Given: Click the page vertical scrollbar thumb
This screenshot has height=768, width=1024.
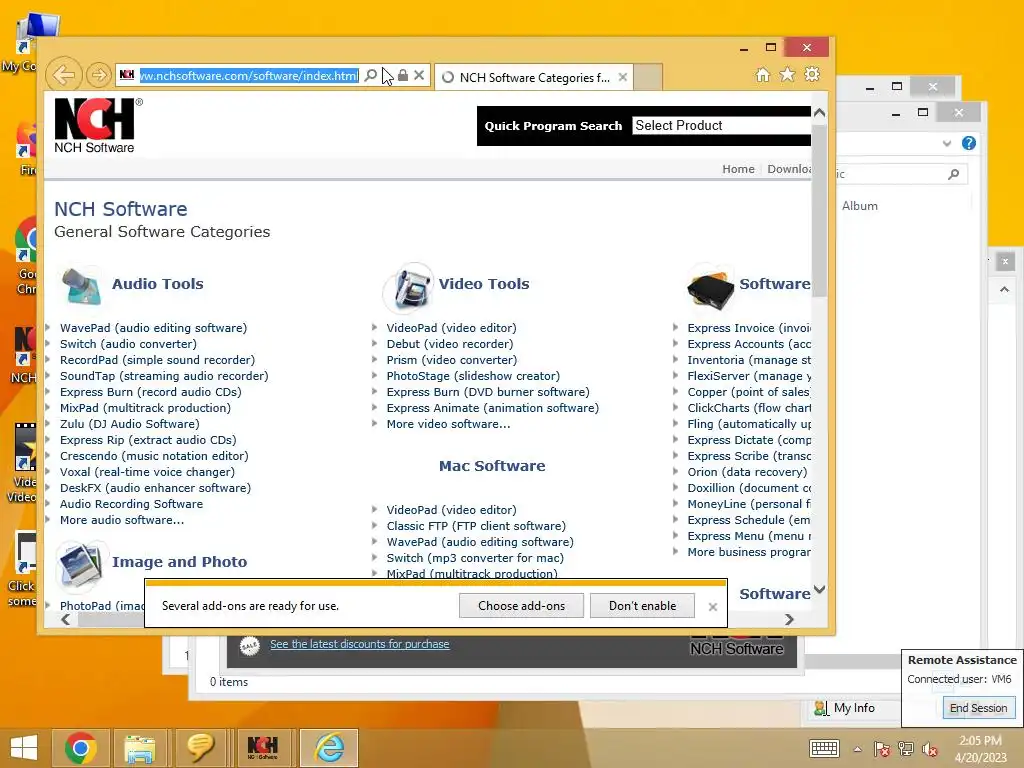Looking at the screenshot, I should coord(820,209).
